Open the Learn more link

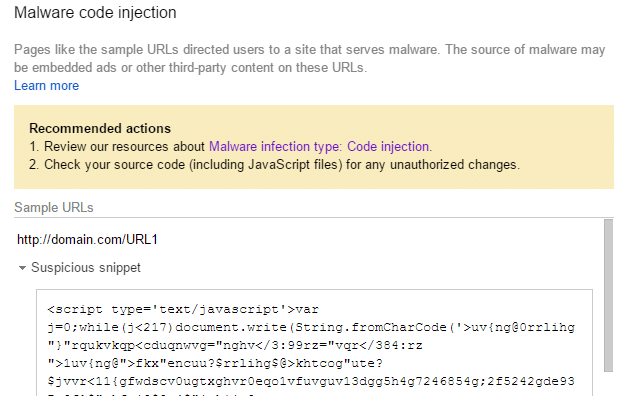[x=46, y=86]
